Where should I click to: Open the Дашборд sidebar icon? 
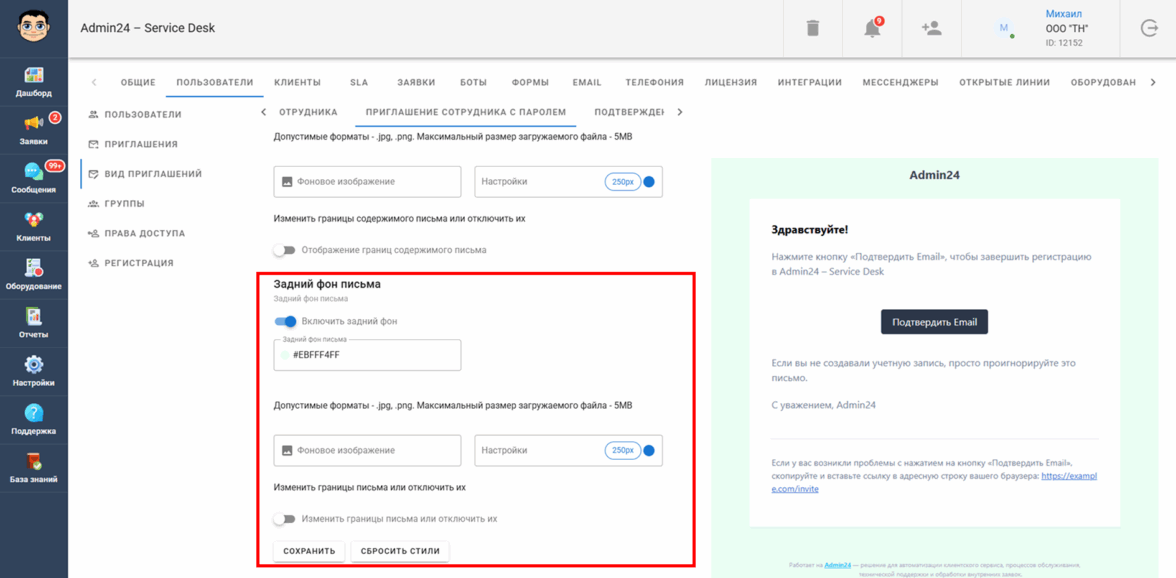34,76
